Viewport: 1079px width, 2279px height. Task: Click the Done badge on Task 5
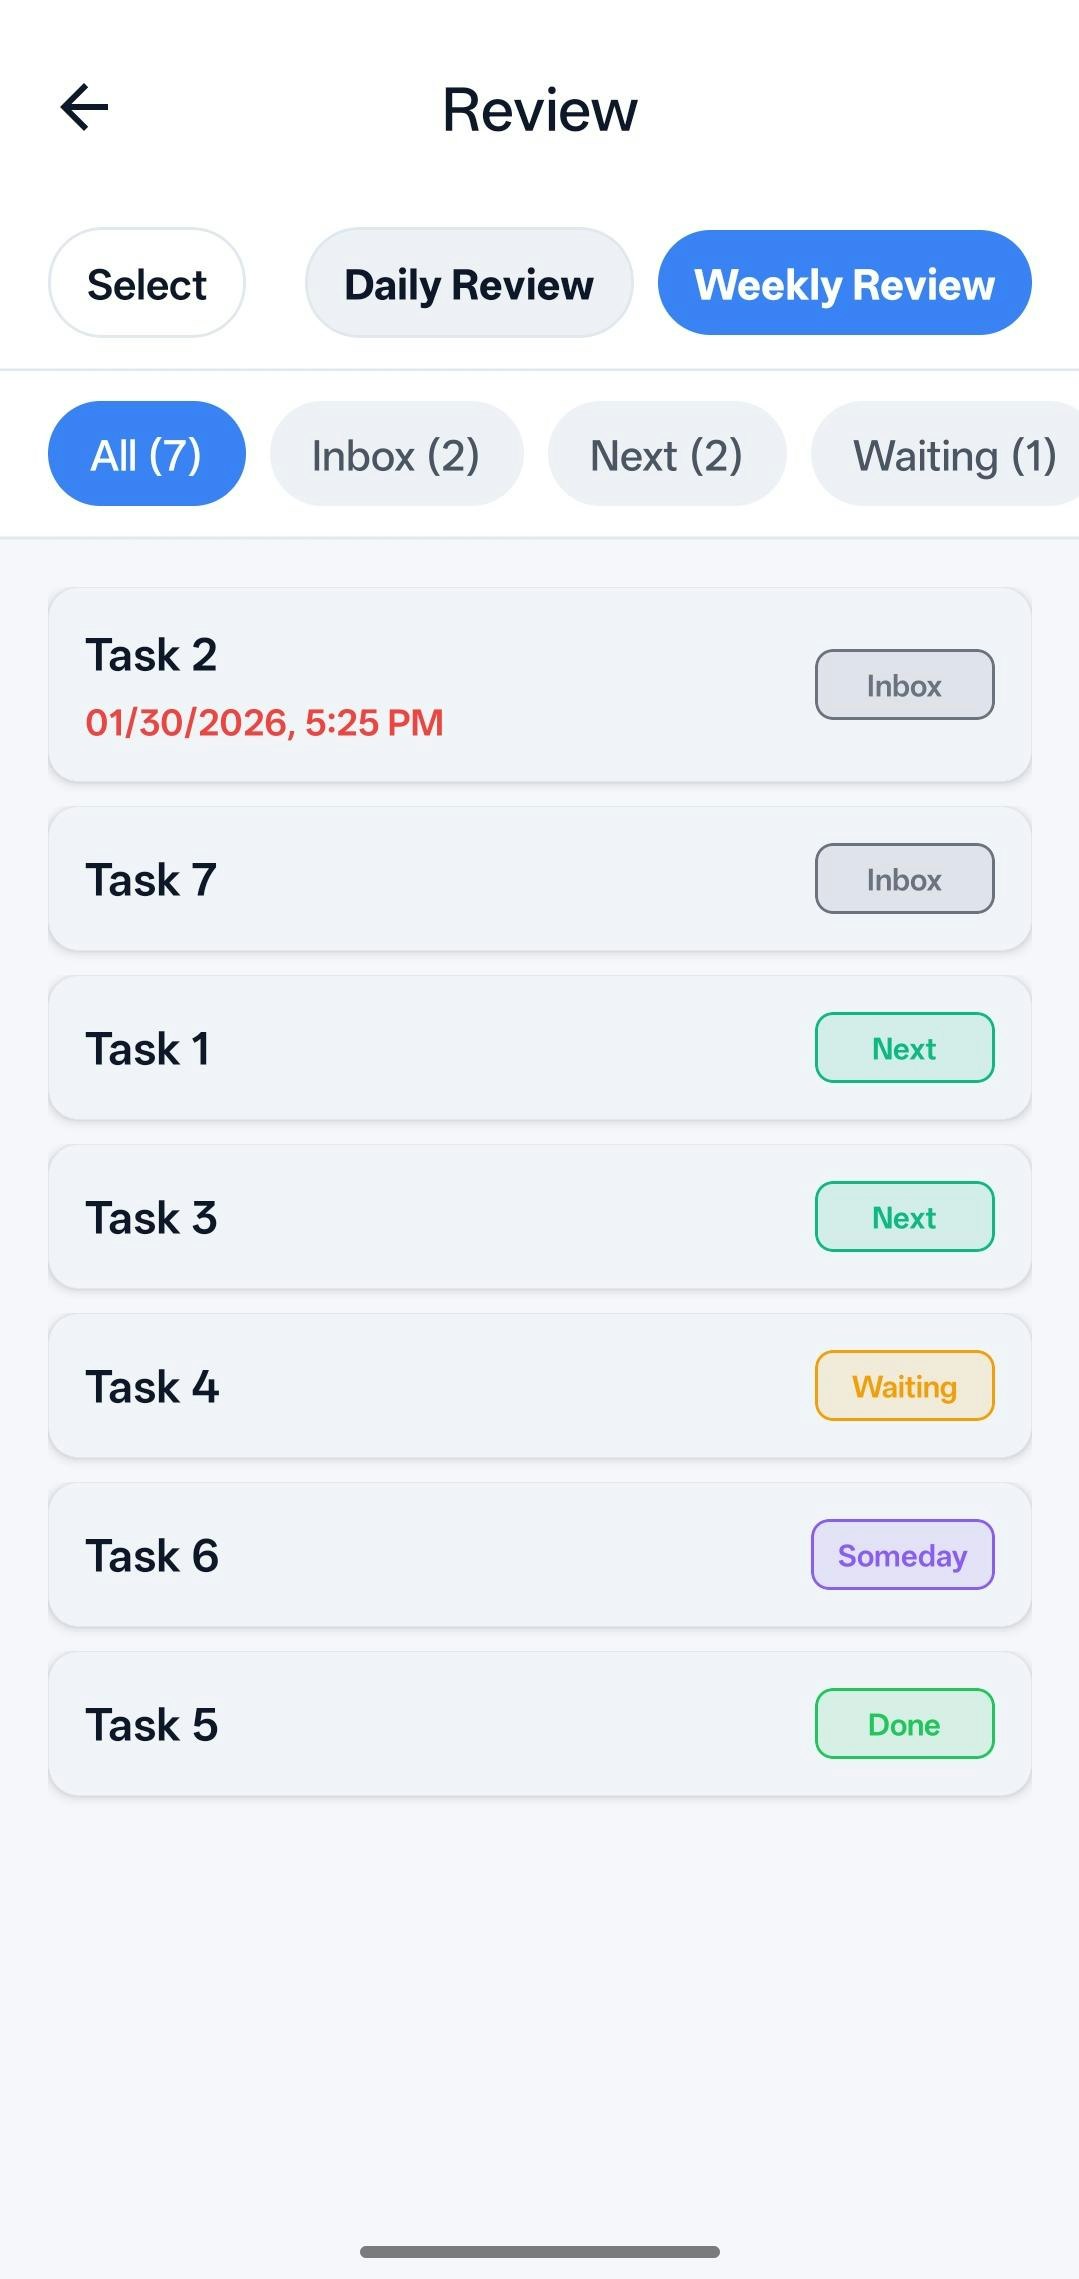click(x=903, y=1723)
